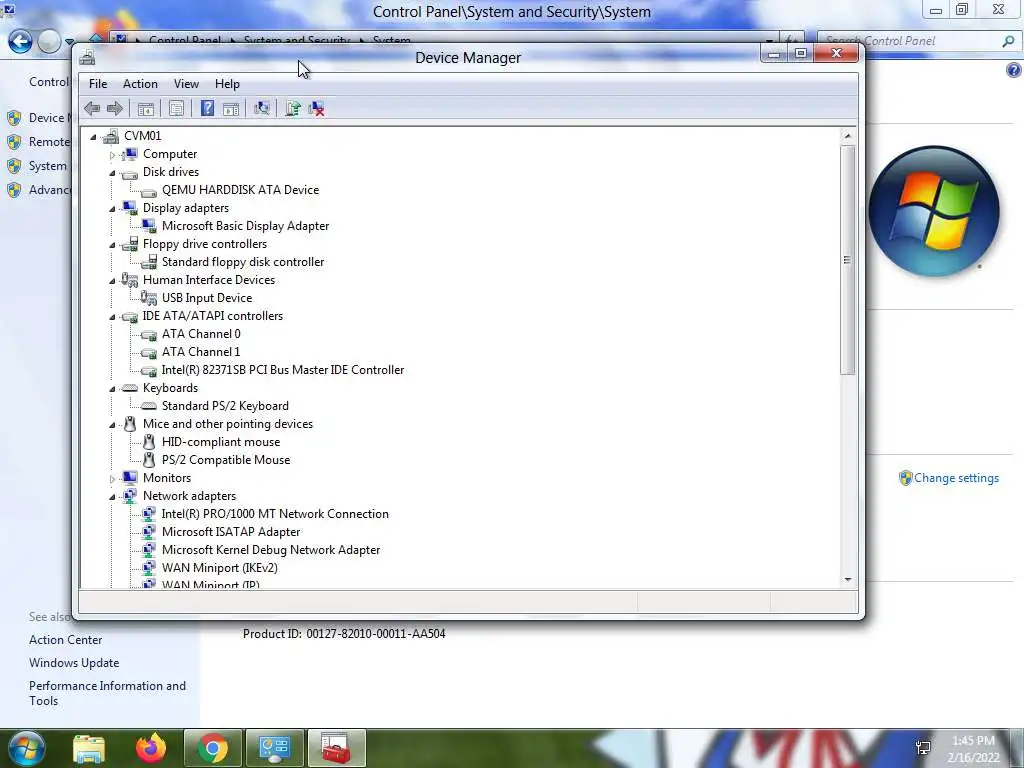Click the Change settings link in System window
The width and height of the screenshot is (1024, 768).
[x=956, y=478]
